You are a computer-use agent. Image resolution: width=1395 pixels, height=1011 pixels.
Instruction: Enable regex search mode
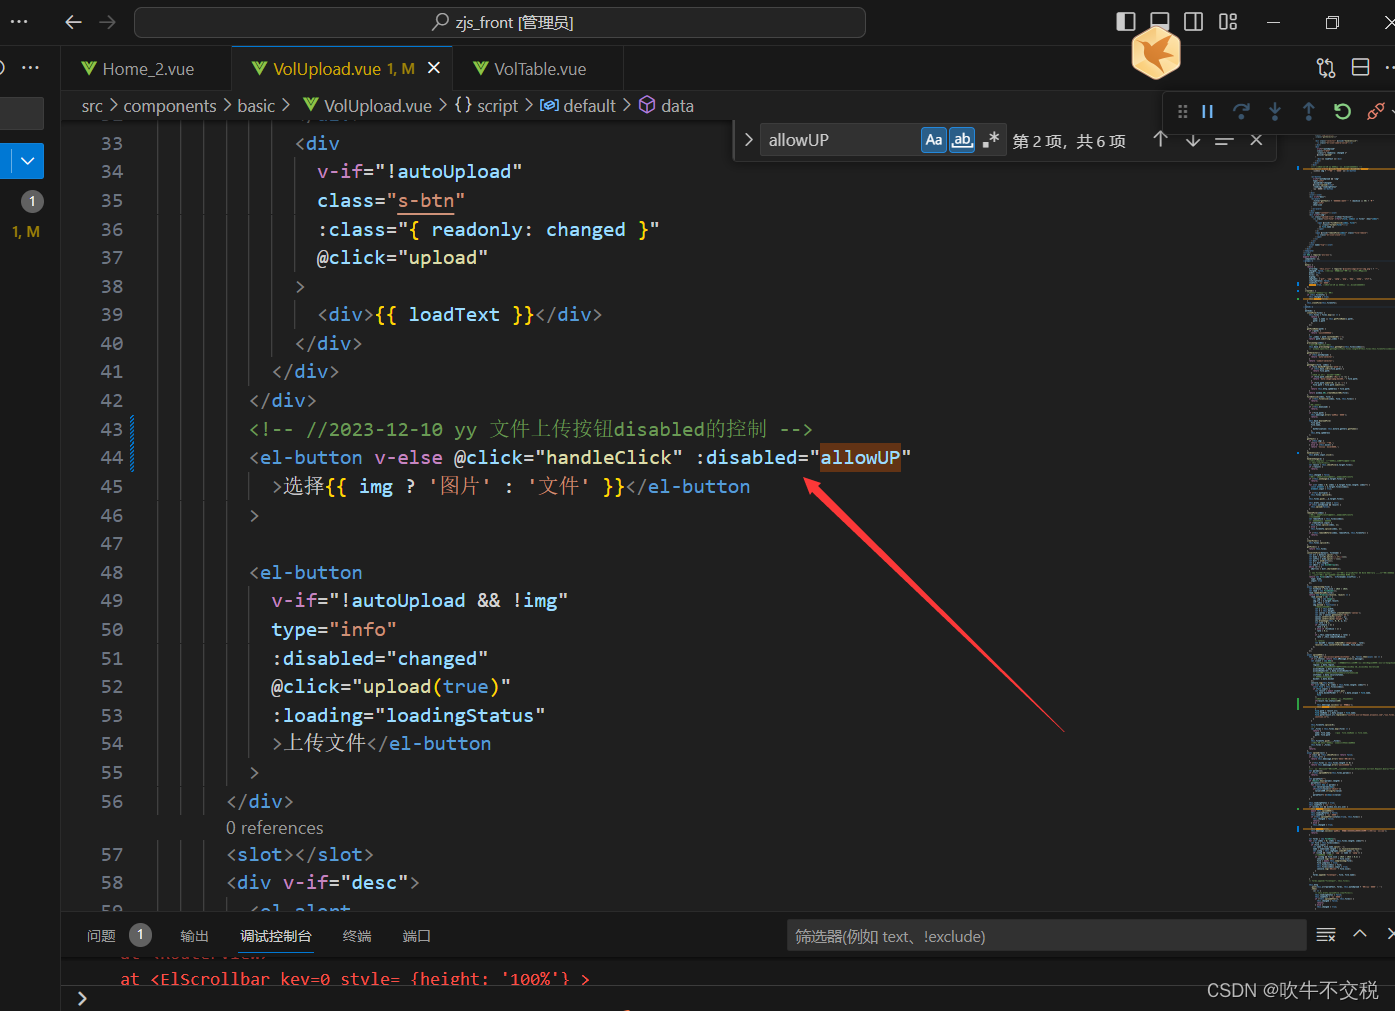pos(989,140)
